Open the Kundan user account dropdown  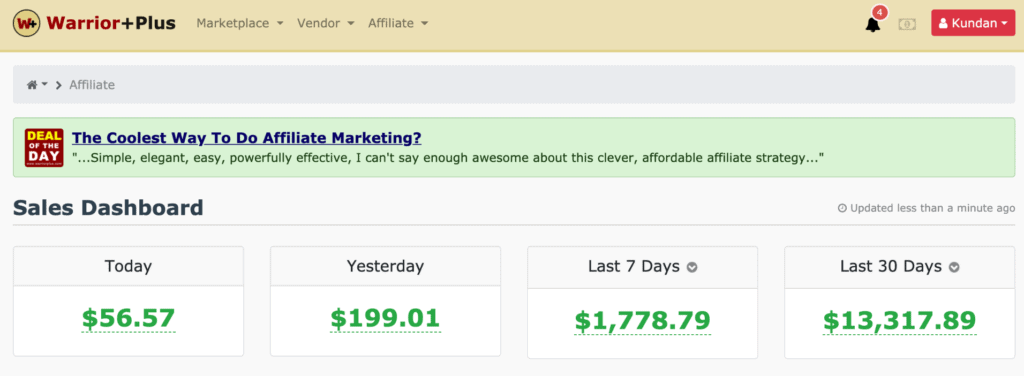[x=973, y=24]
